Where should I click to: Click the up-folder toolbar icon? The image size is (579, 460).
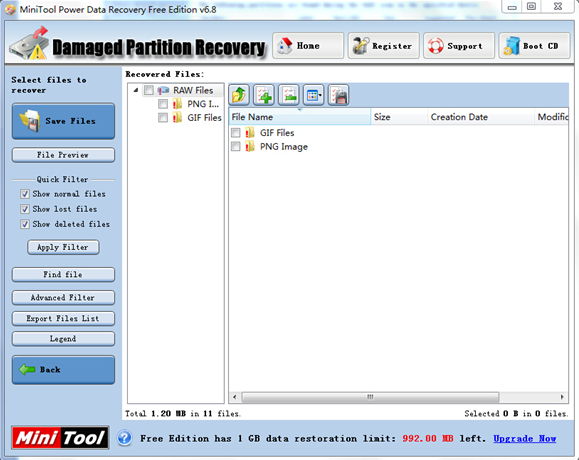(239, 95)
